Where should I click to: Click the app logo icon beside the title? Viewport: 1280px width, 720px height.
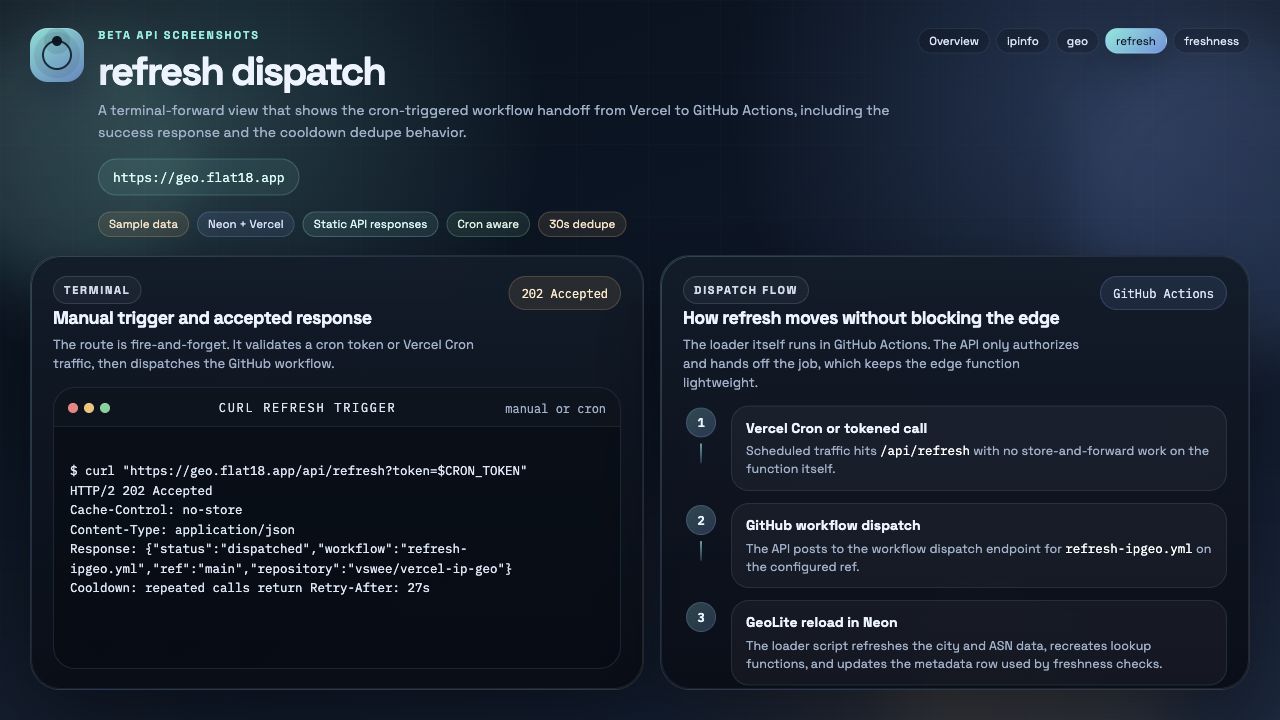point(57,55)
